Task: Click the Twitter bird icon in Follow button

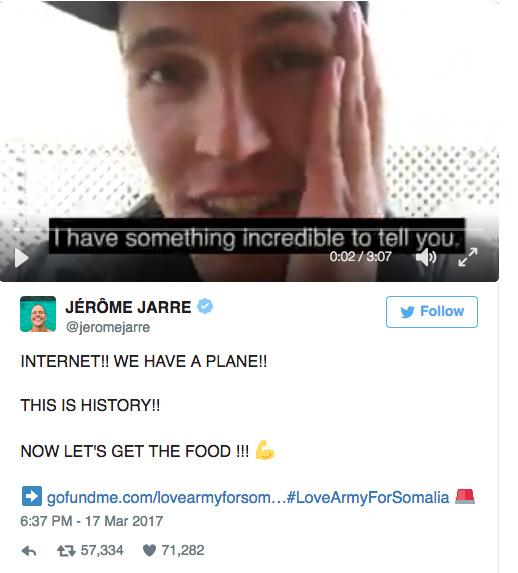Action: point(407,312)
